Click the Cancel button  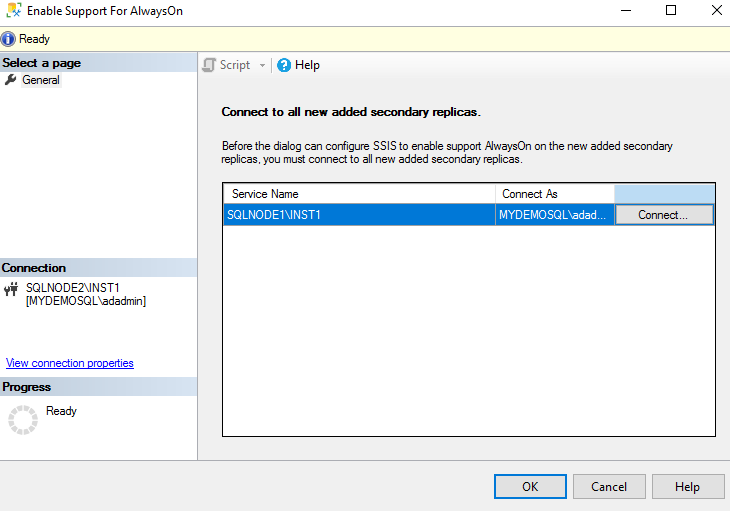[609, 487]
